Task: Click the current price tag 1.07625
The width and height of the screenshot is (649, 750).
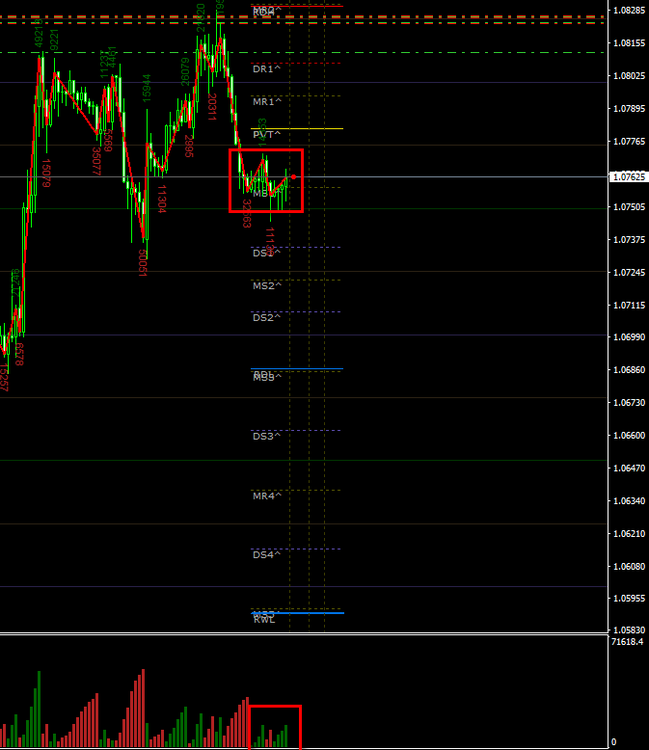Action: (x=629, y=177)
